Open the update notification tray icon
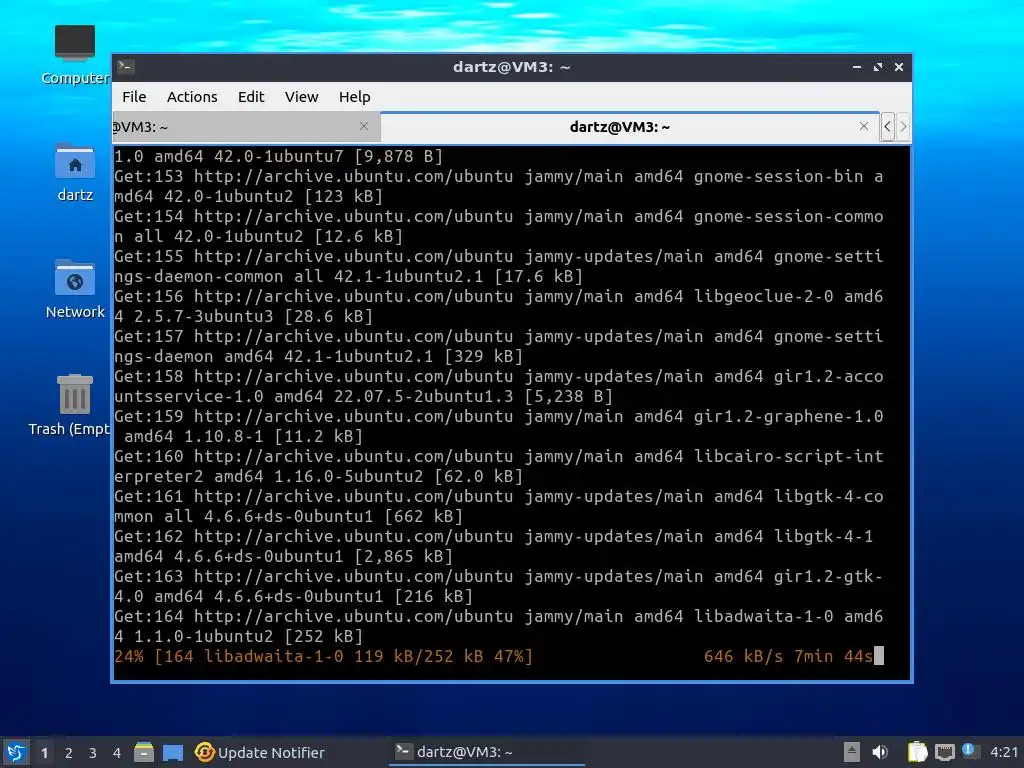1024x768 pixels. (970, 751)
